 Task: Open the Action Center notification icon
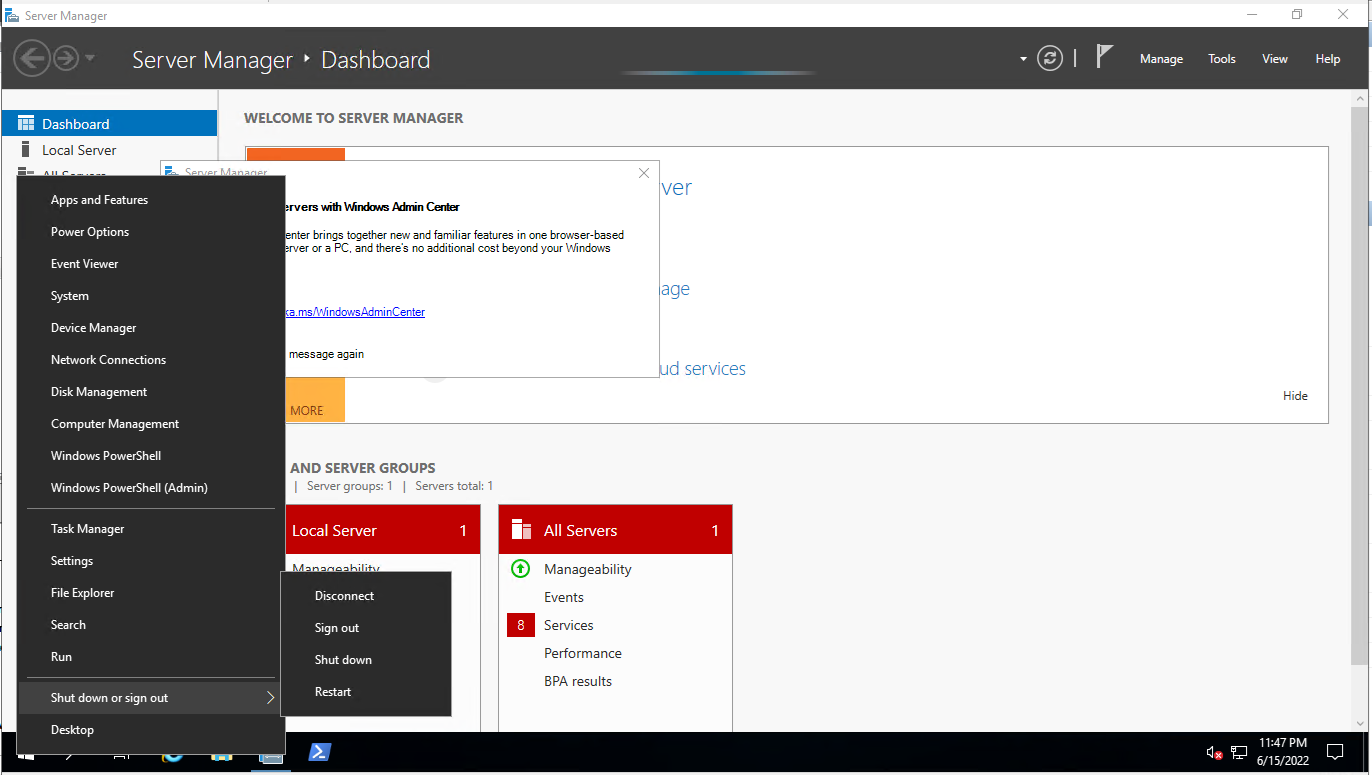1334,752
